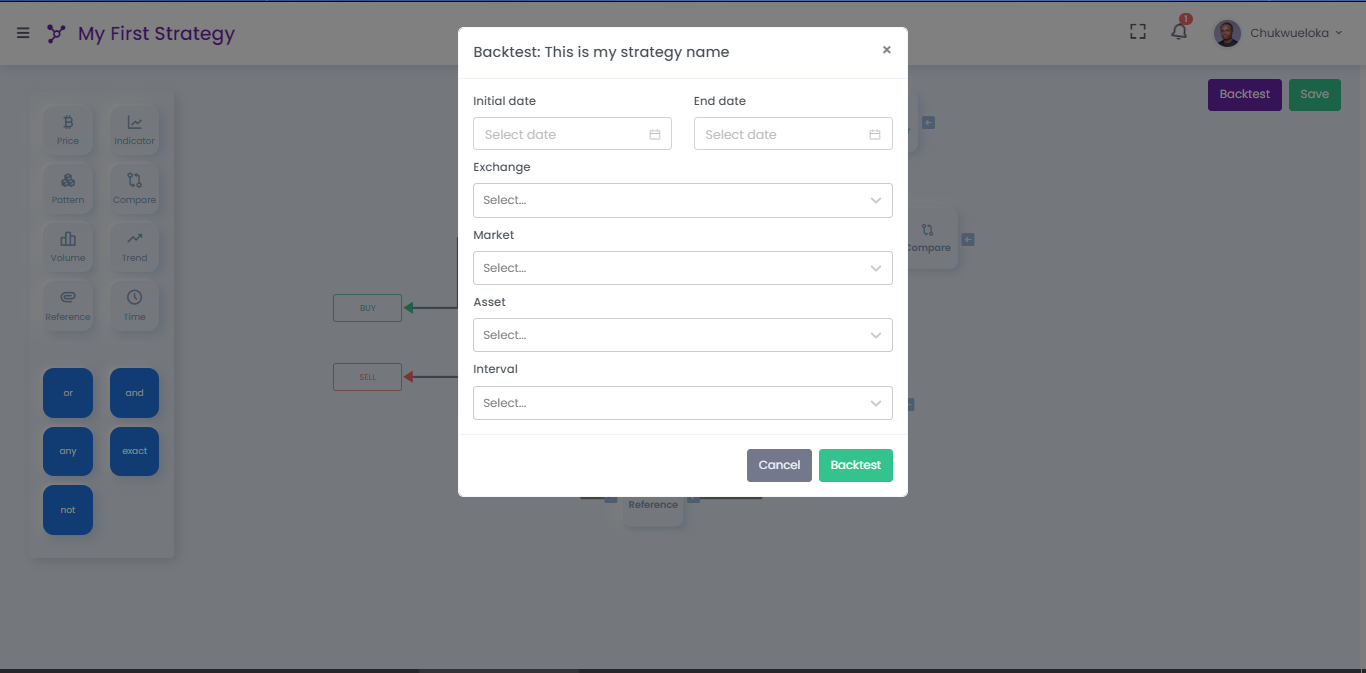
Task: Click the purple Backtest button in the header
Action: click(x=1244, y=94)
